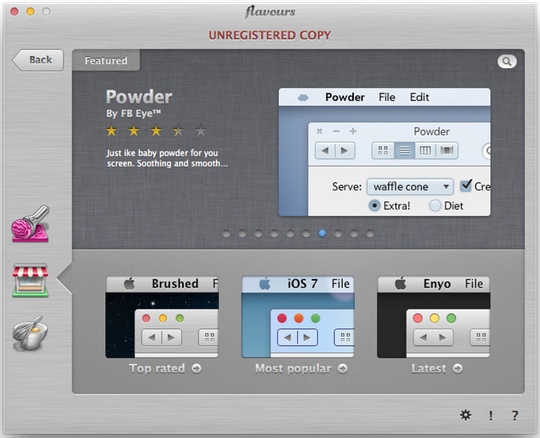Screen dimensions: 540x438
Task: Click the Edit menu in Powder preview
Action: pyautogui.click(x=419, y=97)
